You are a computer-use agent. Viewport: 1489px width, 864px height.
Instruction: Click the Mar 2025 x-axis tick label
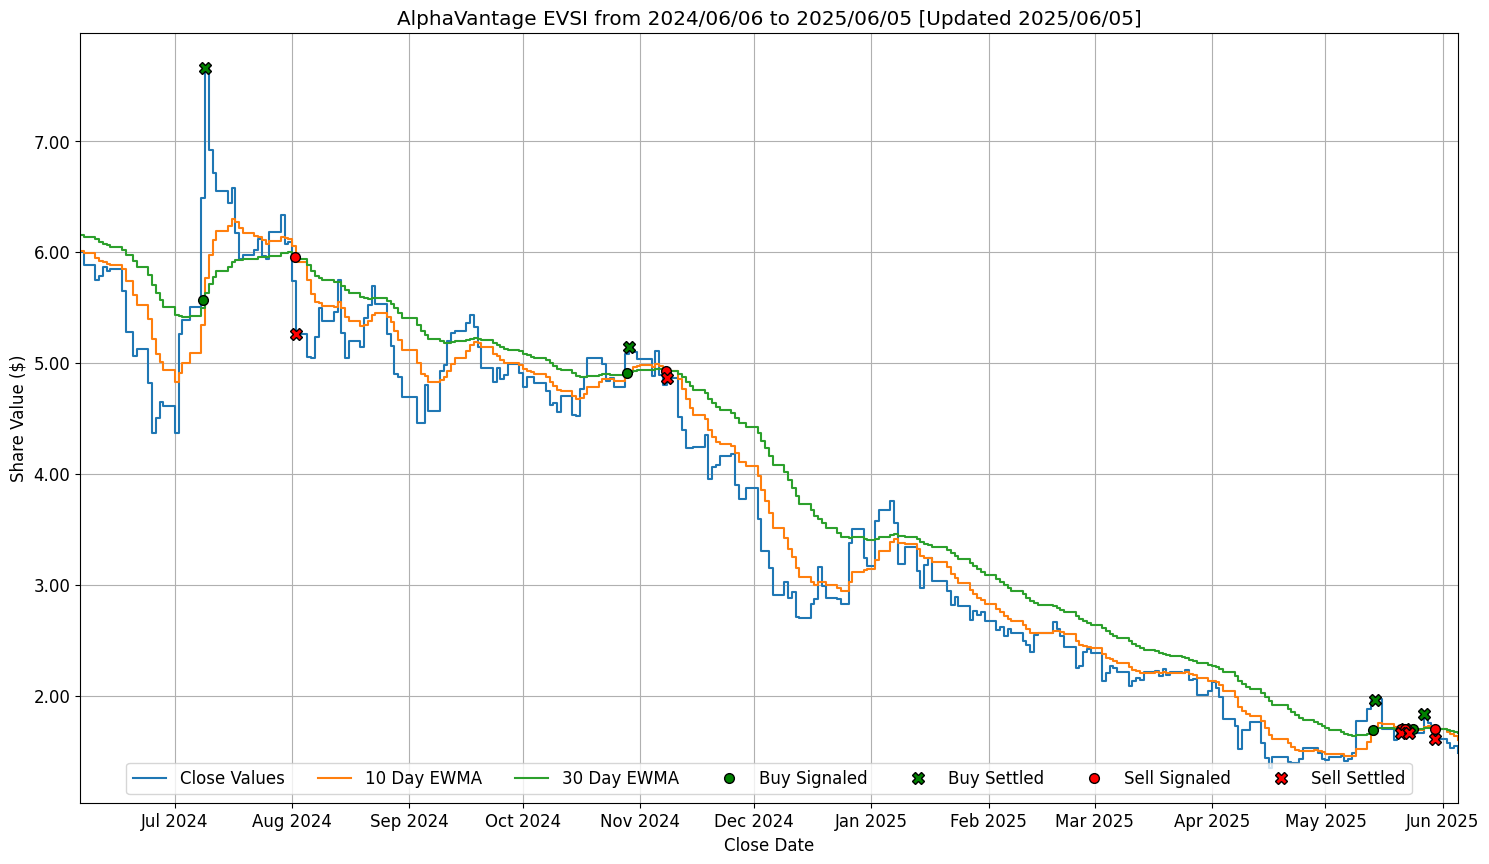1095,821
